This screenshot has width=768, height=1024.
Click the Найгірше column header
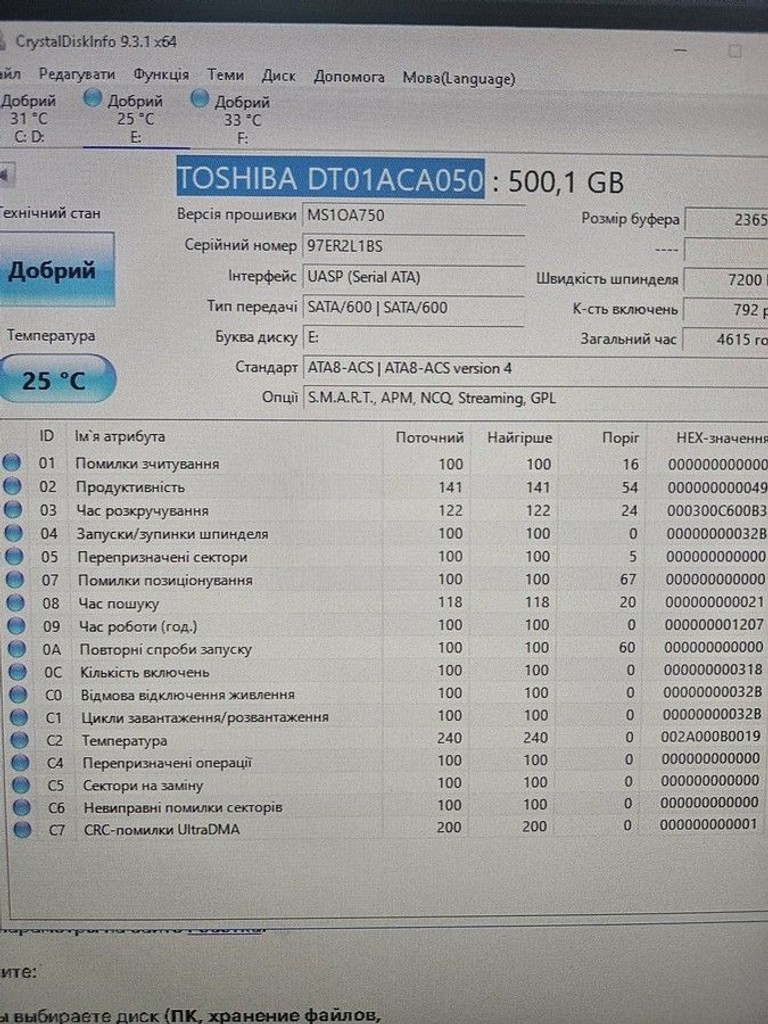519,438
